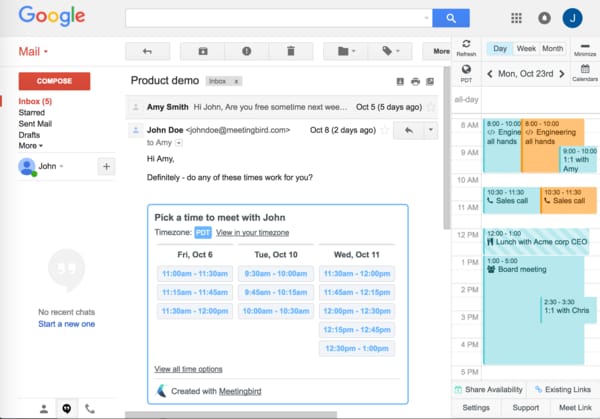Open Lunch with Acme corp CEO event
600x419 pixels.
[x=536, y=242]
